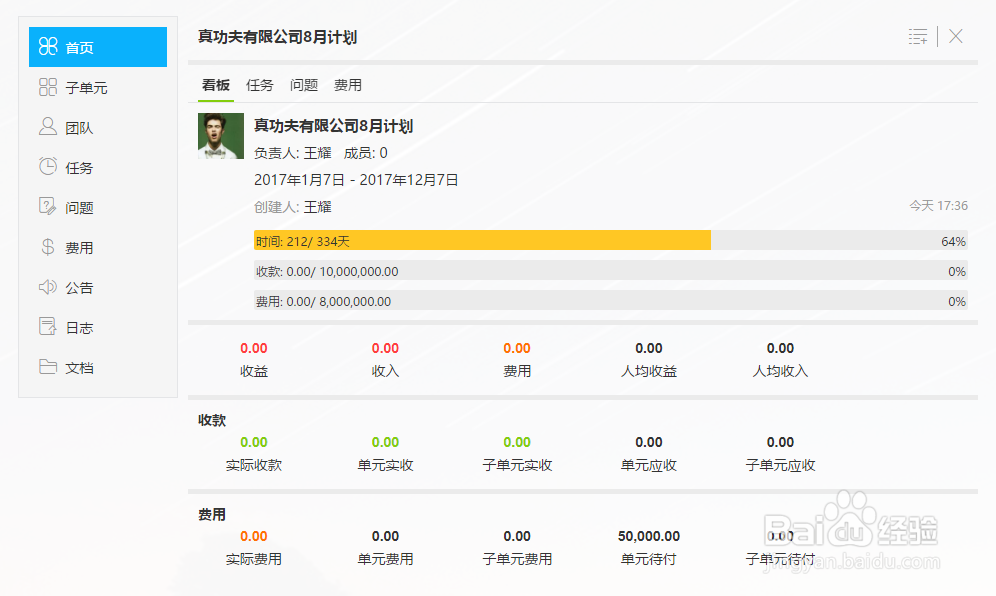
Task: Open the 文档 folder icon
Action: point(48,367)
